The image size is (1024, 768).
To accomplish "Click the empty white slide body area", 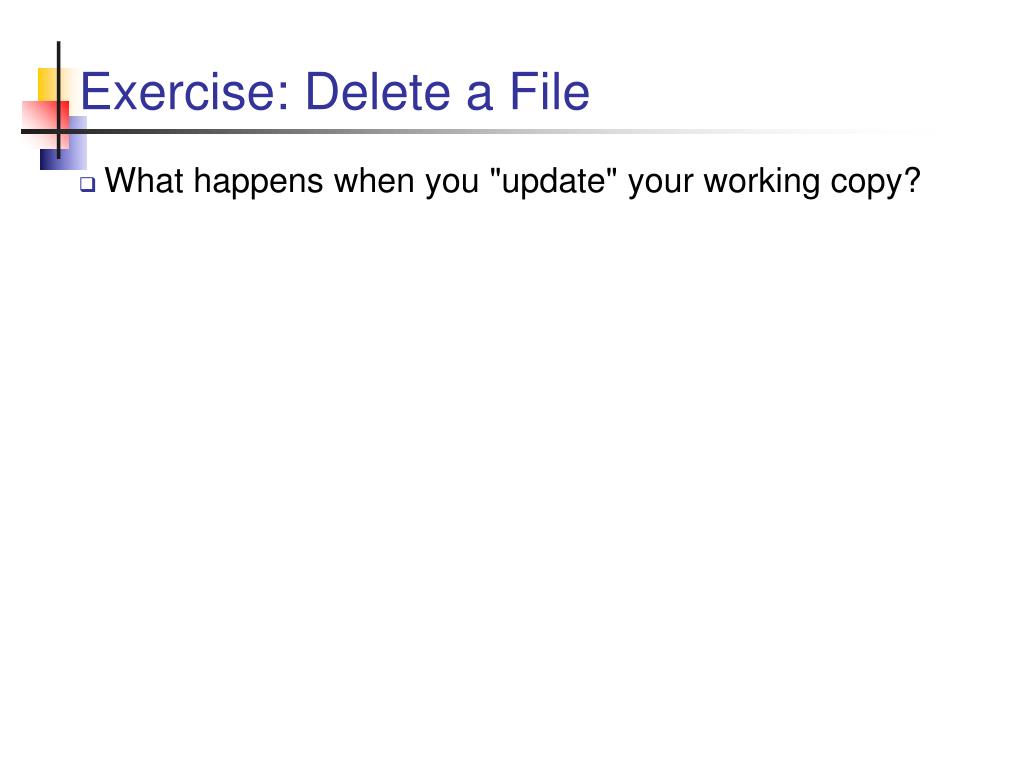I will click(512, 457).
